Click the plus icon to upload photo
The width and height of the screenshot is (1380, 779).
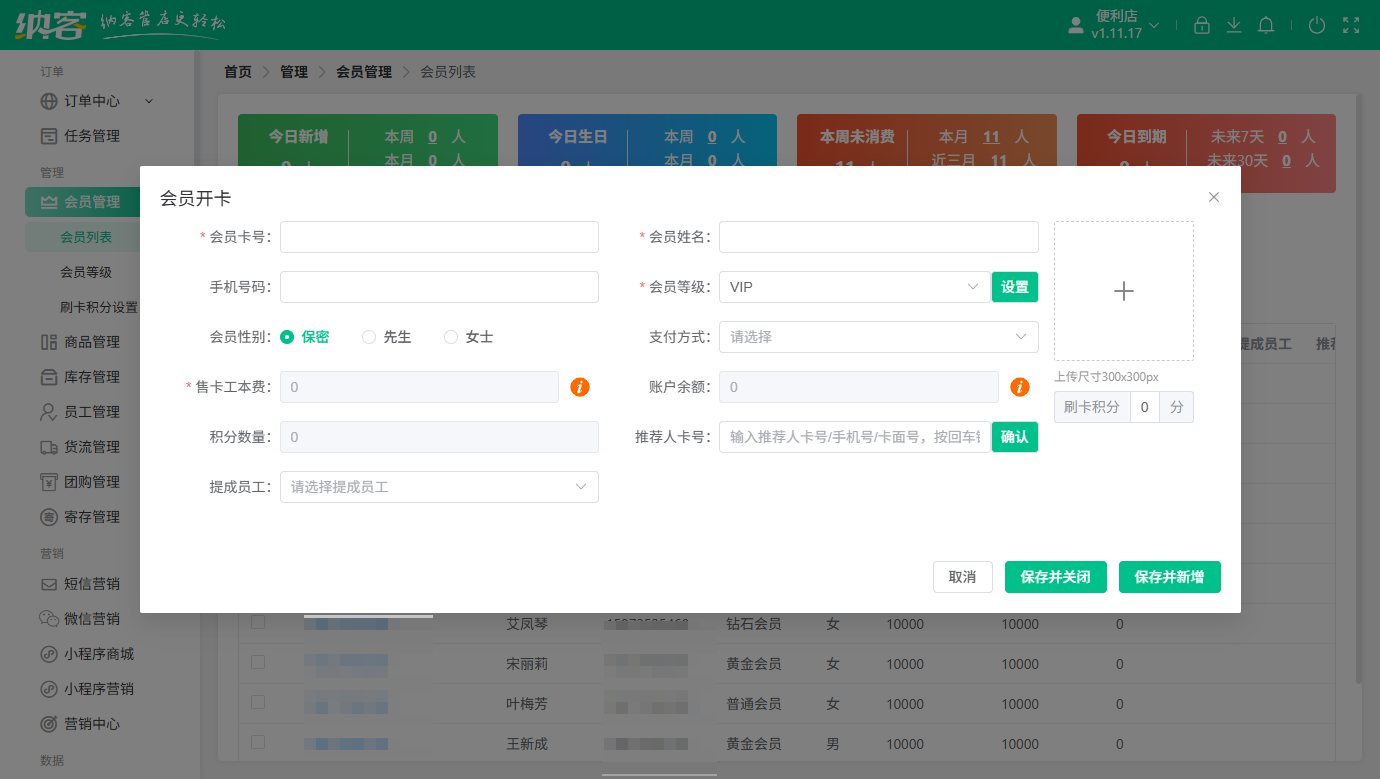(1123, 291)
